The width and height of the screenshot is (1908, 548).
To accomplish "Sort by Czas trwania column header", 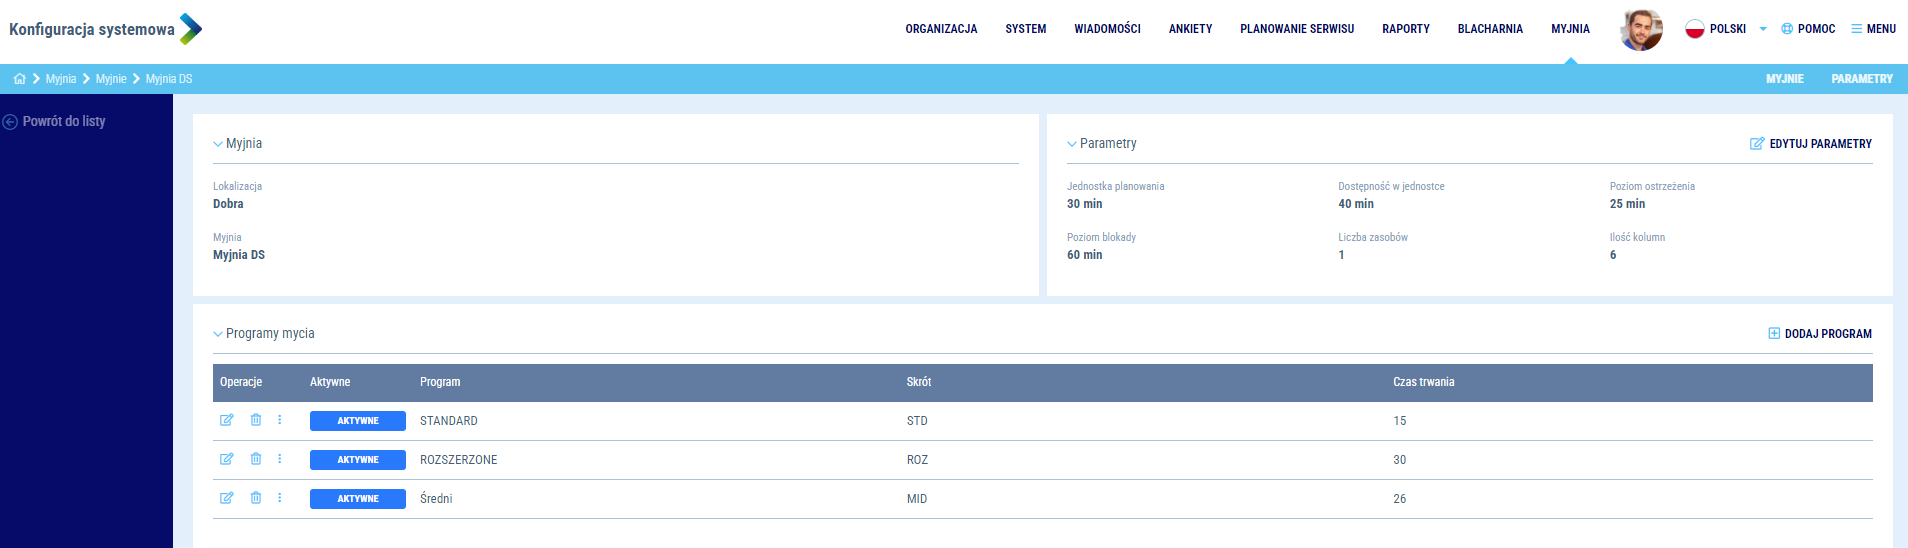I will 1423,382.
